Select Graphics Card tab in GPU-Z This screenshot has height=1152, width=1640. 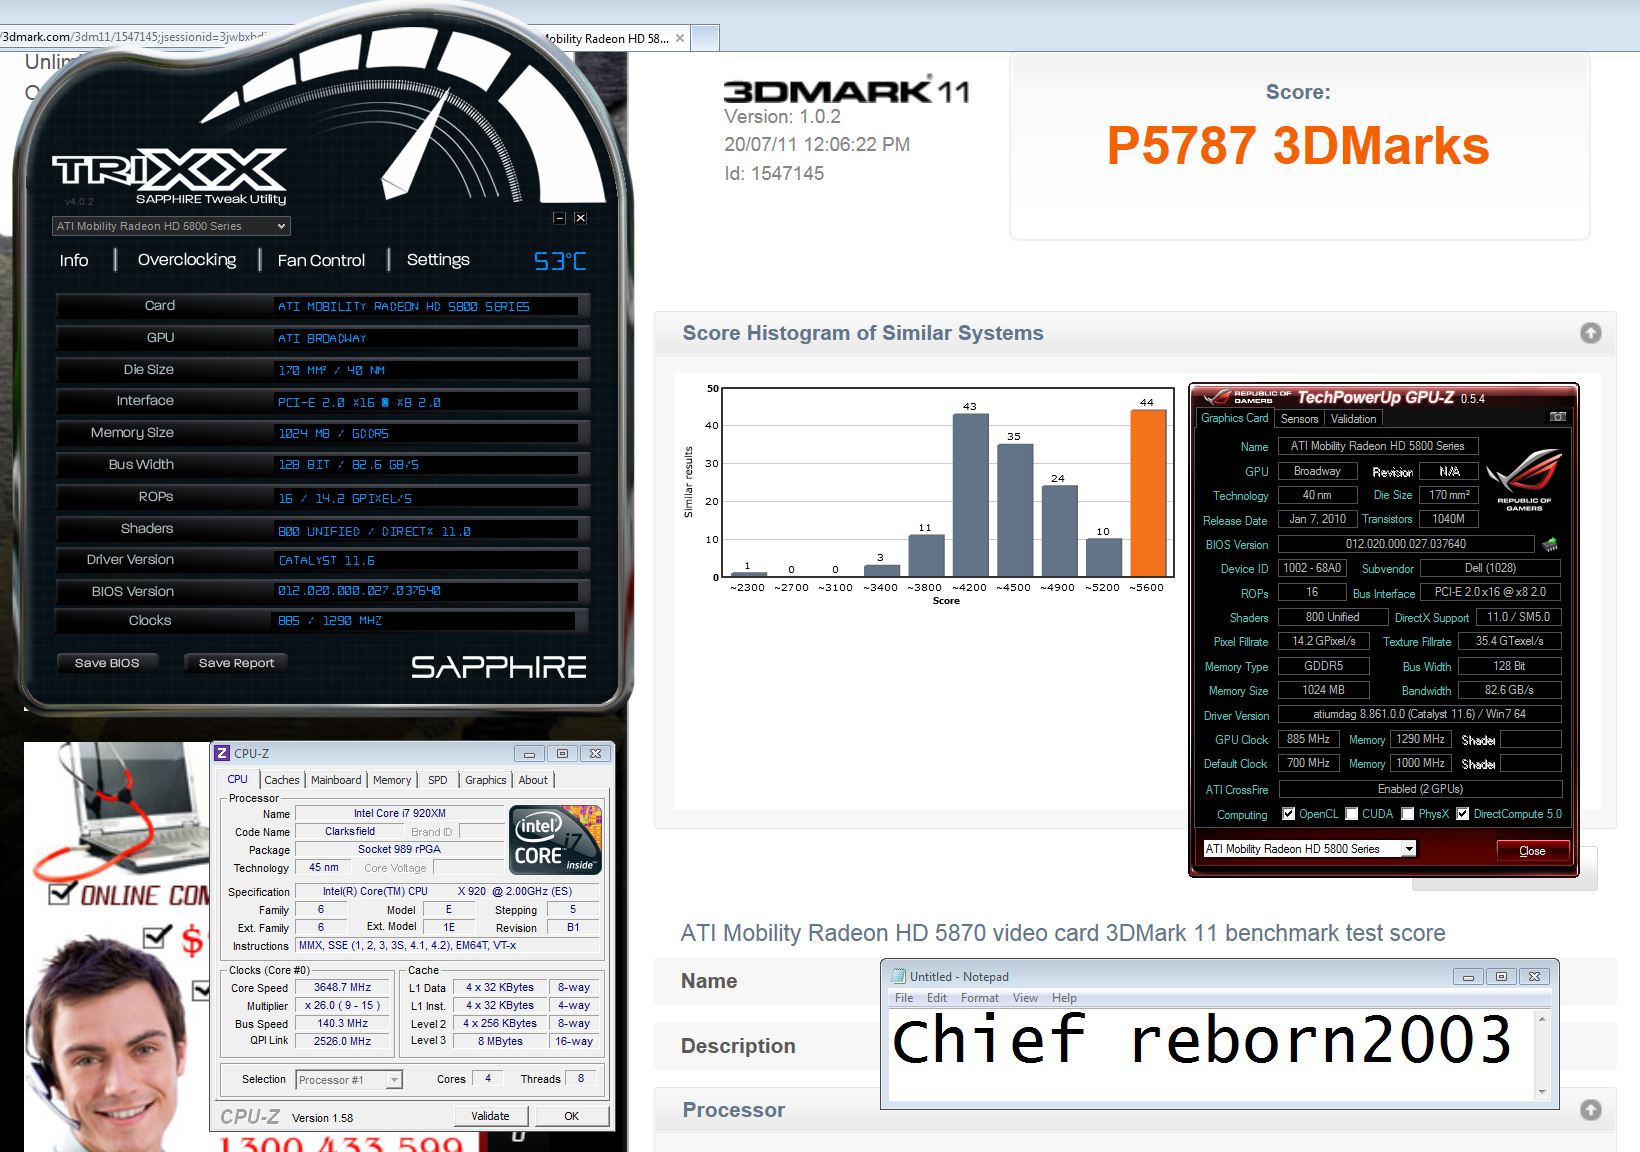pos(1234,418)
